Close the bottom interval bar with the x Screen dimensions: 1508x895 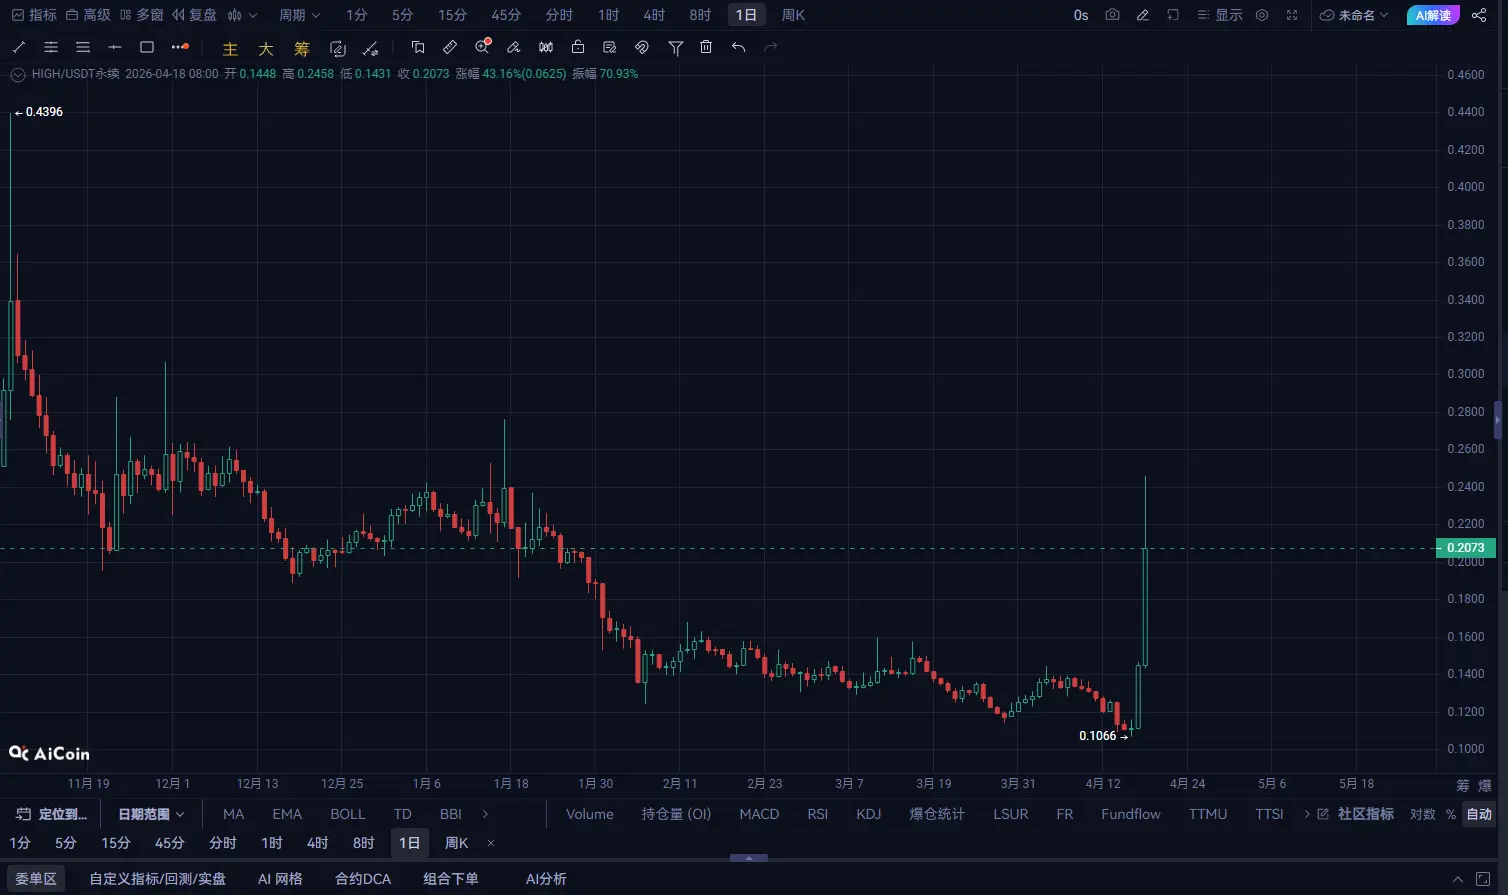coord(491,843)
